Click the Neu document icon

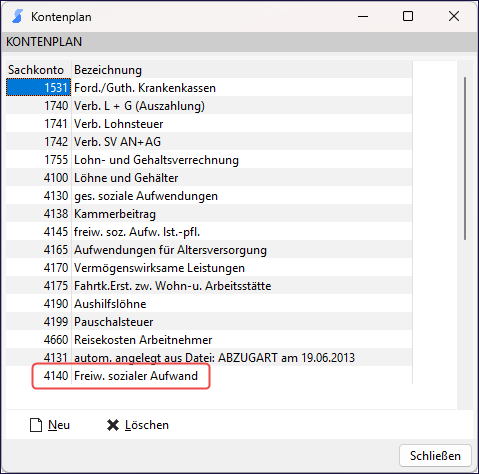click(x=36, y=425)
